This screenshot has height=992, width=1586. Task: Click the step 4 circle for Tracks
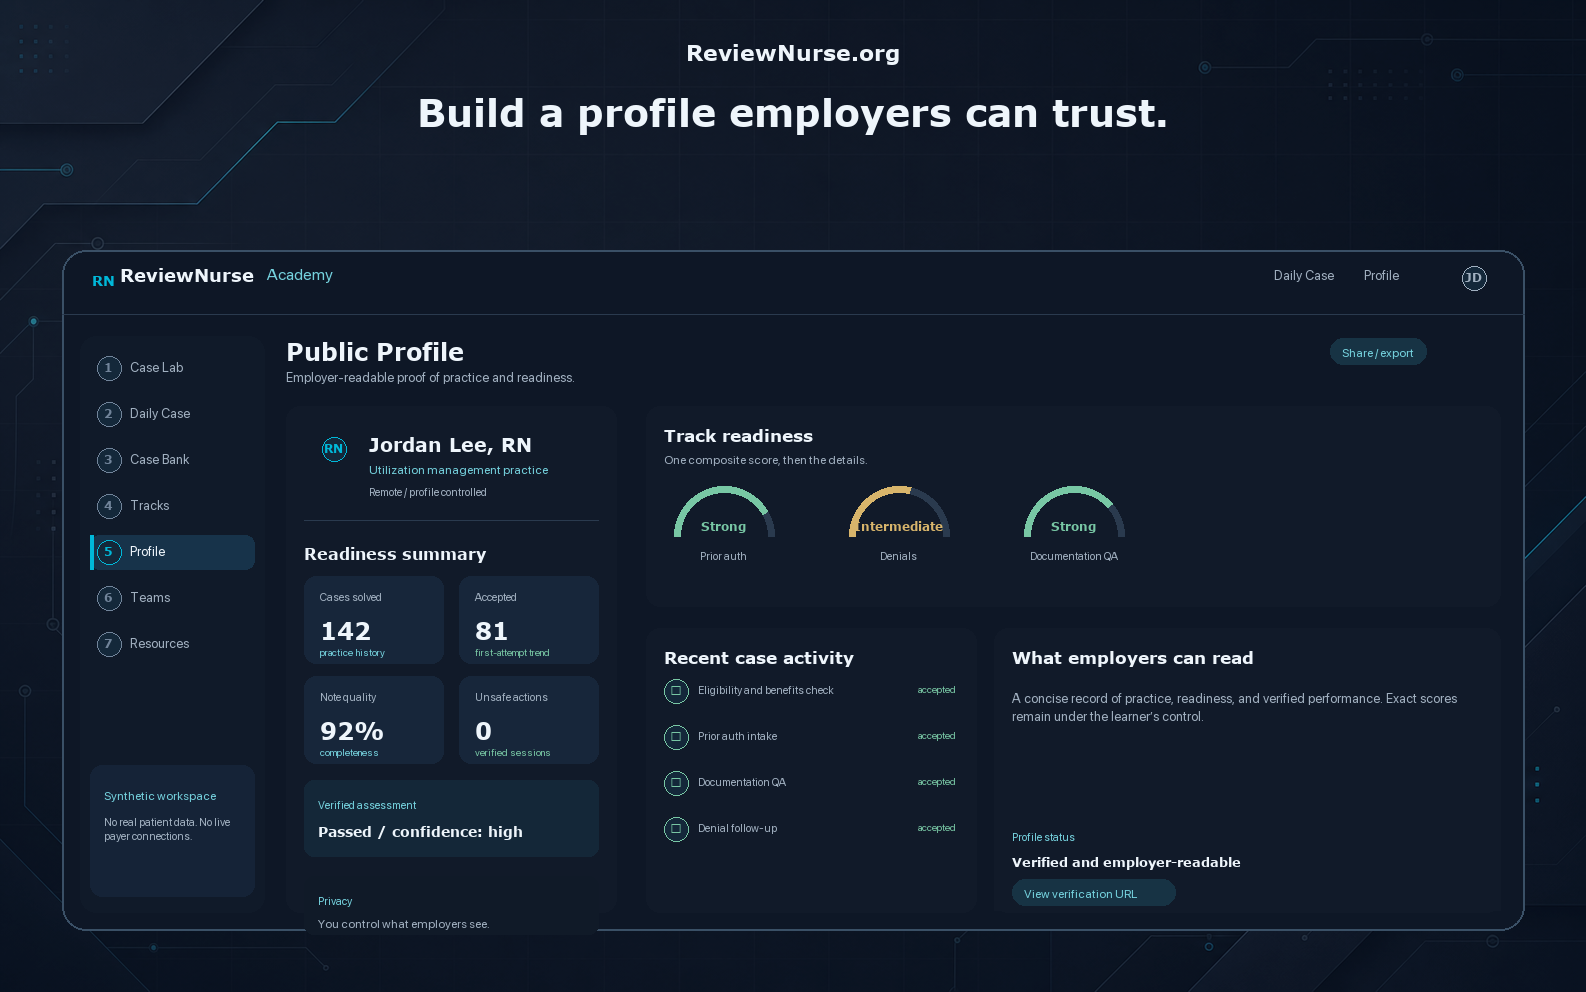click(x=109, y=506)
